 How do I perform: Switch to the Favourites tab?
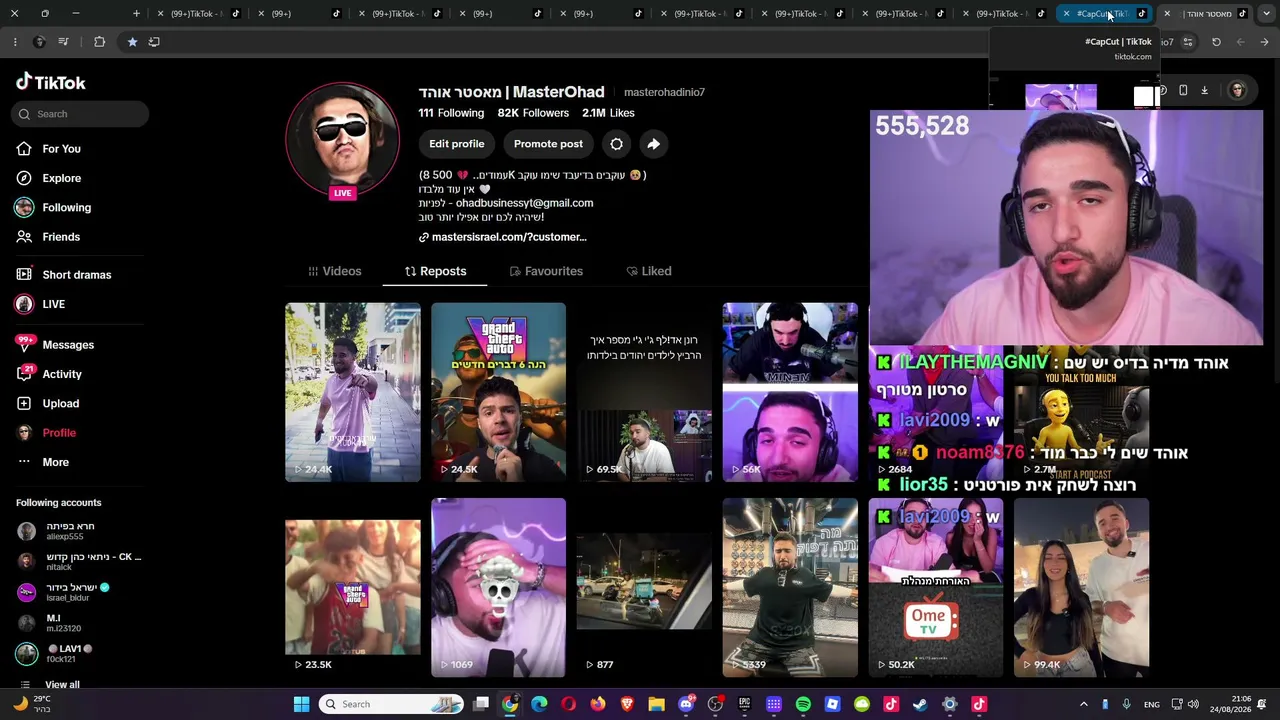tap(546, 271)
